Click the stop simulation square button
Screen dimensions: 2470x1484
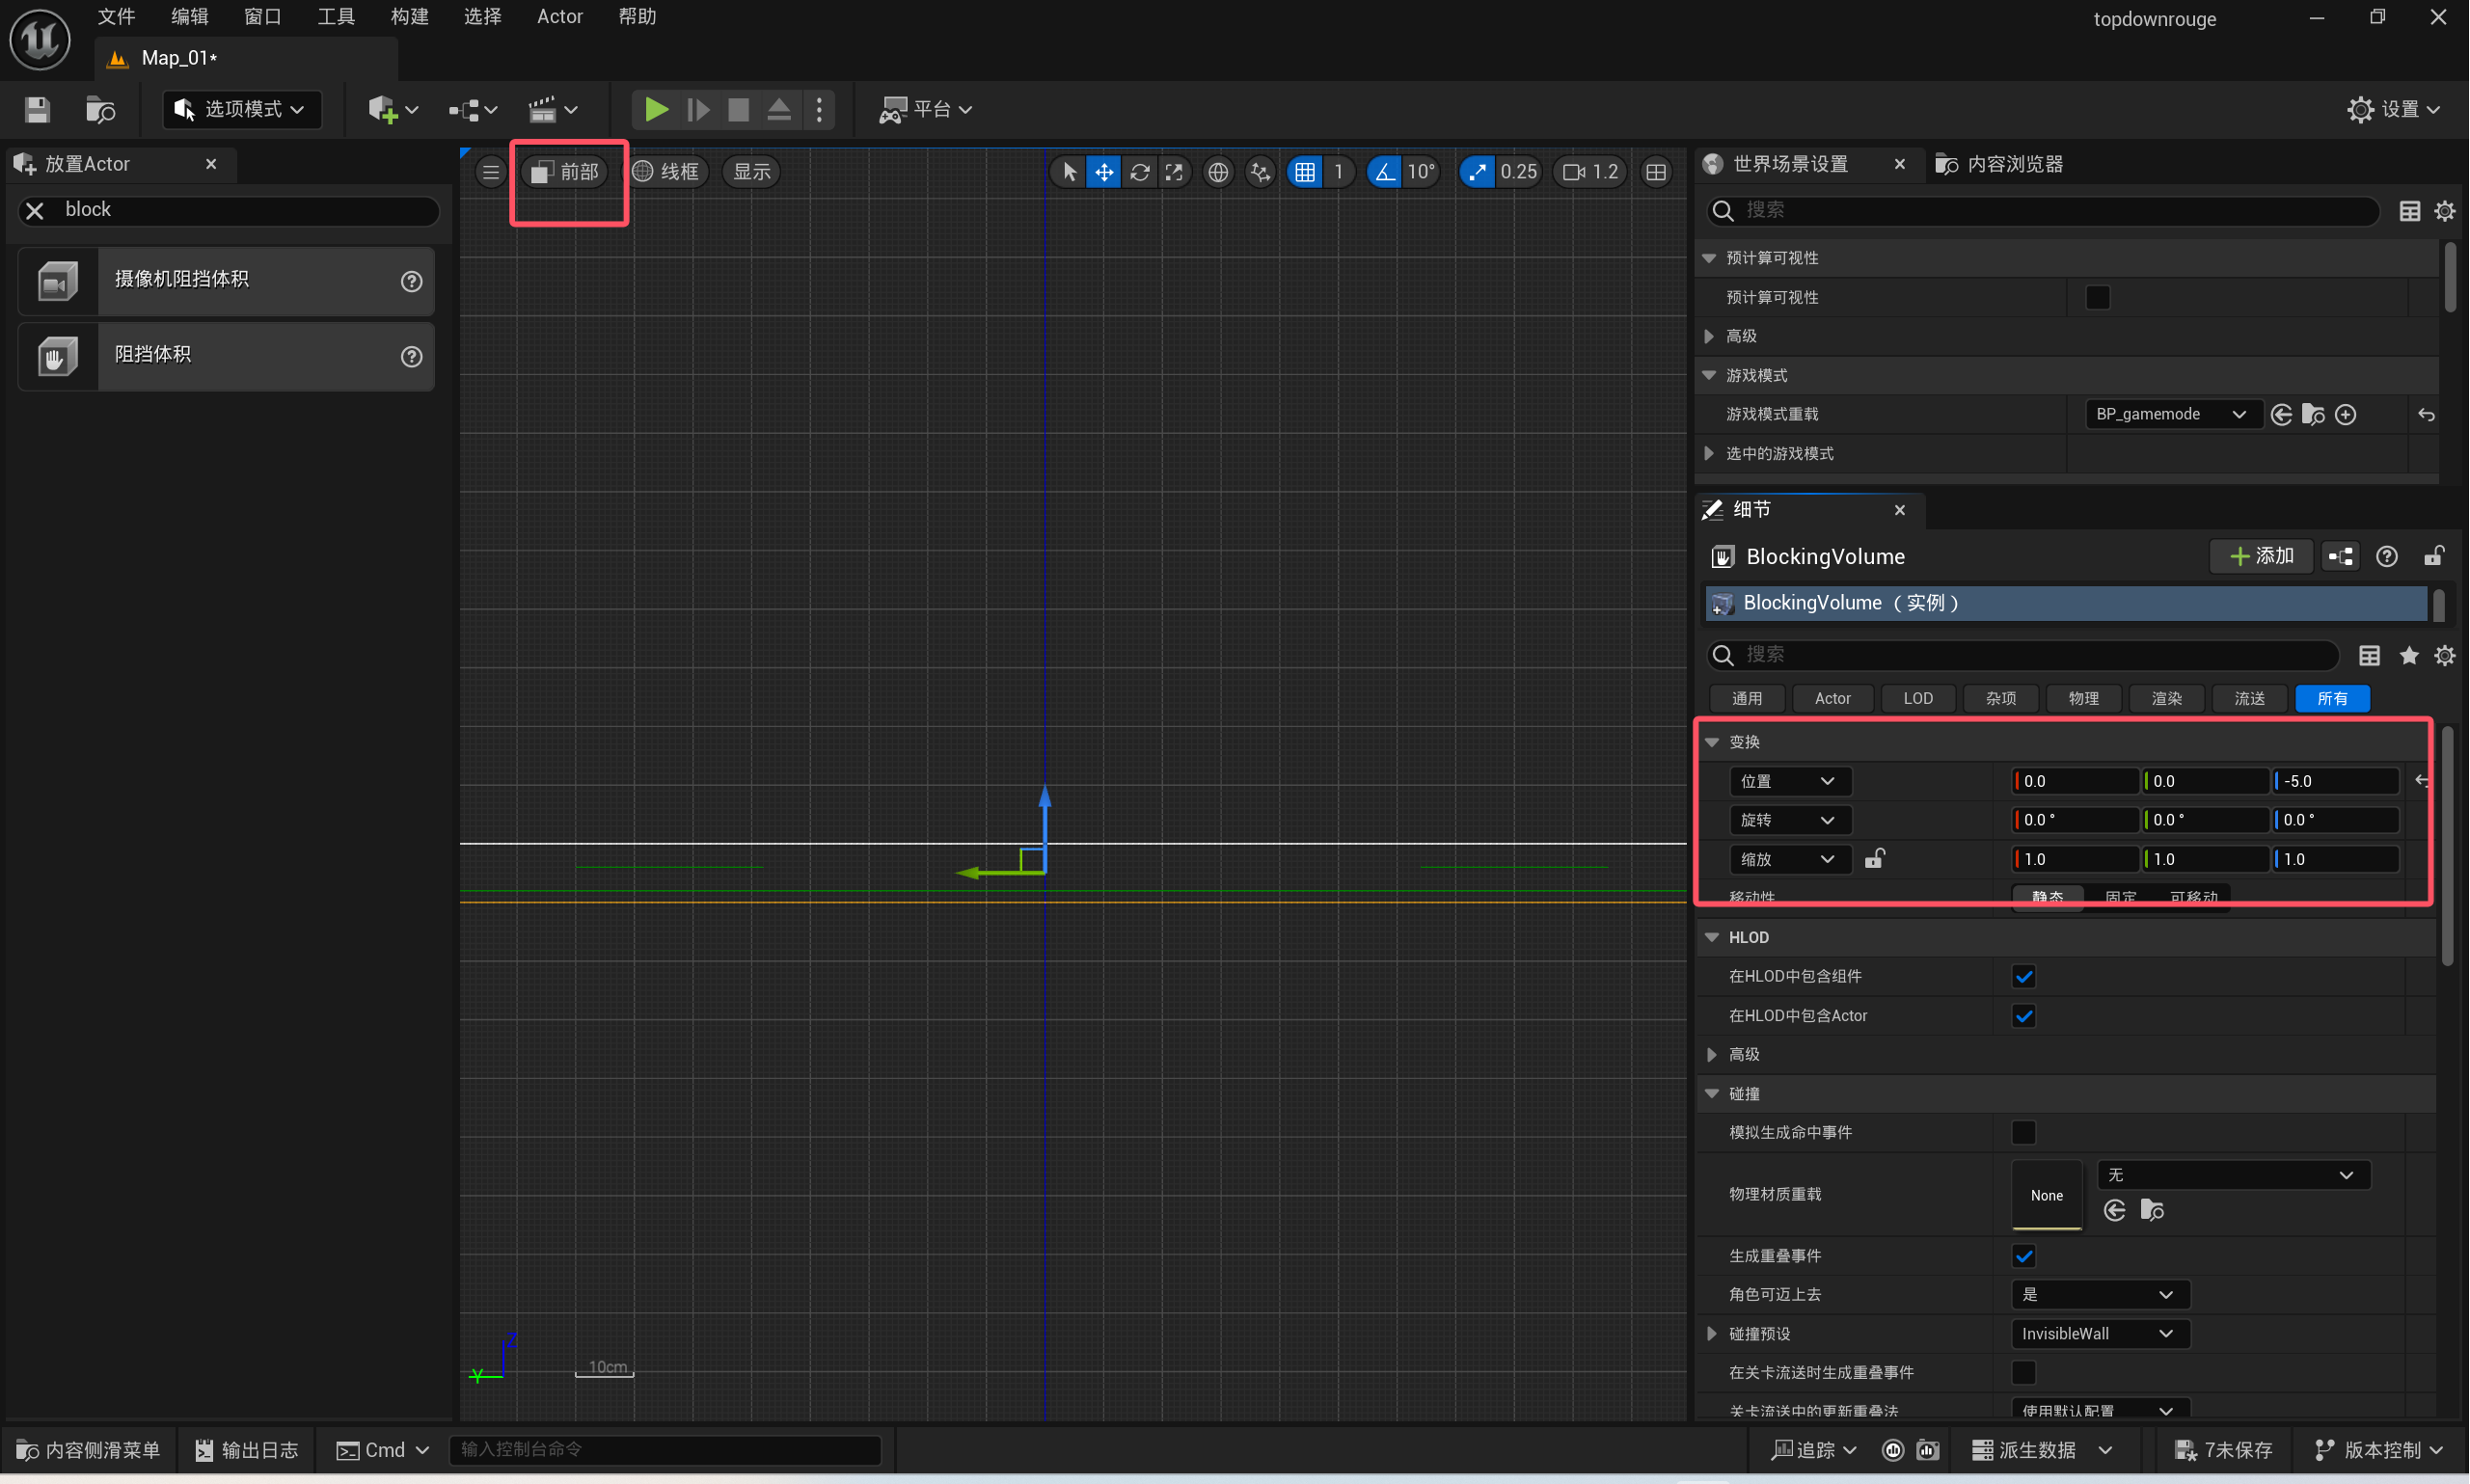(738, 109)
